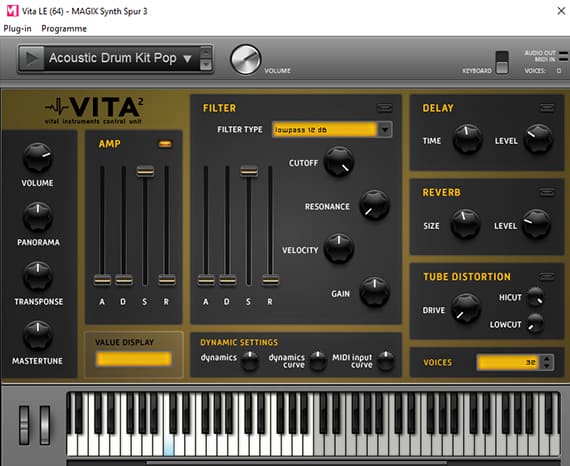Toggle the Delay section on/off switch
The width and height of the screenshot is (570, 466).
tap(547, 108)
